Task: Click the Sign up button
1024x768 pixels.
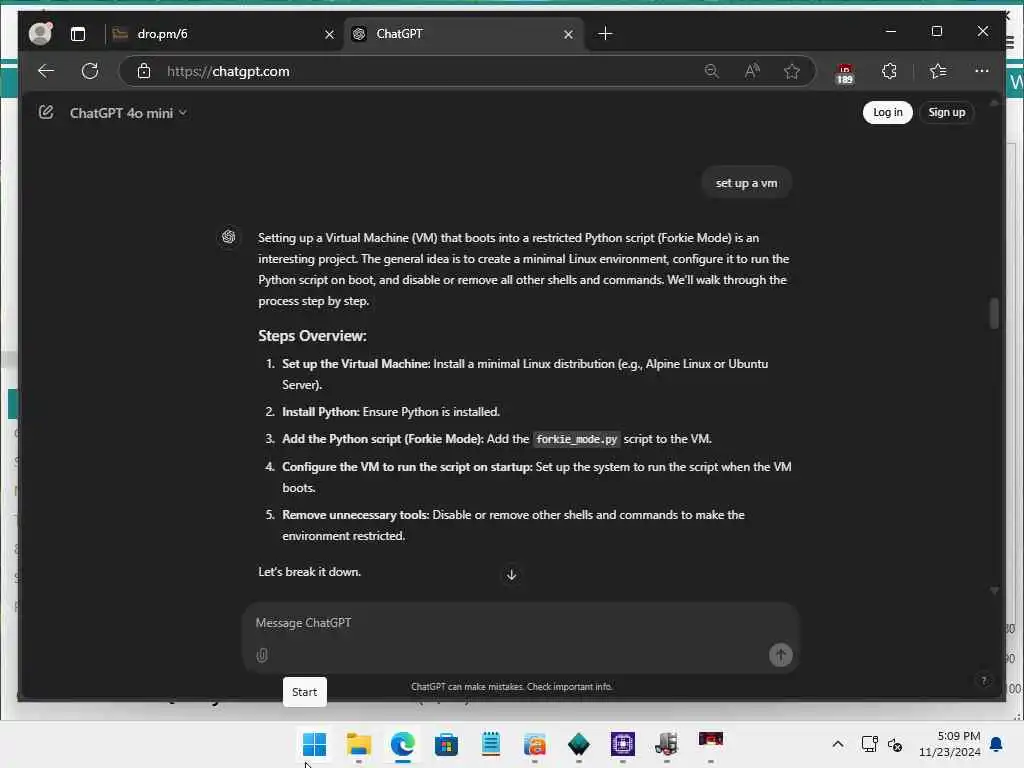Action: (946, 112)
